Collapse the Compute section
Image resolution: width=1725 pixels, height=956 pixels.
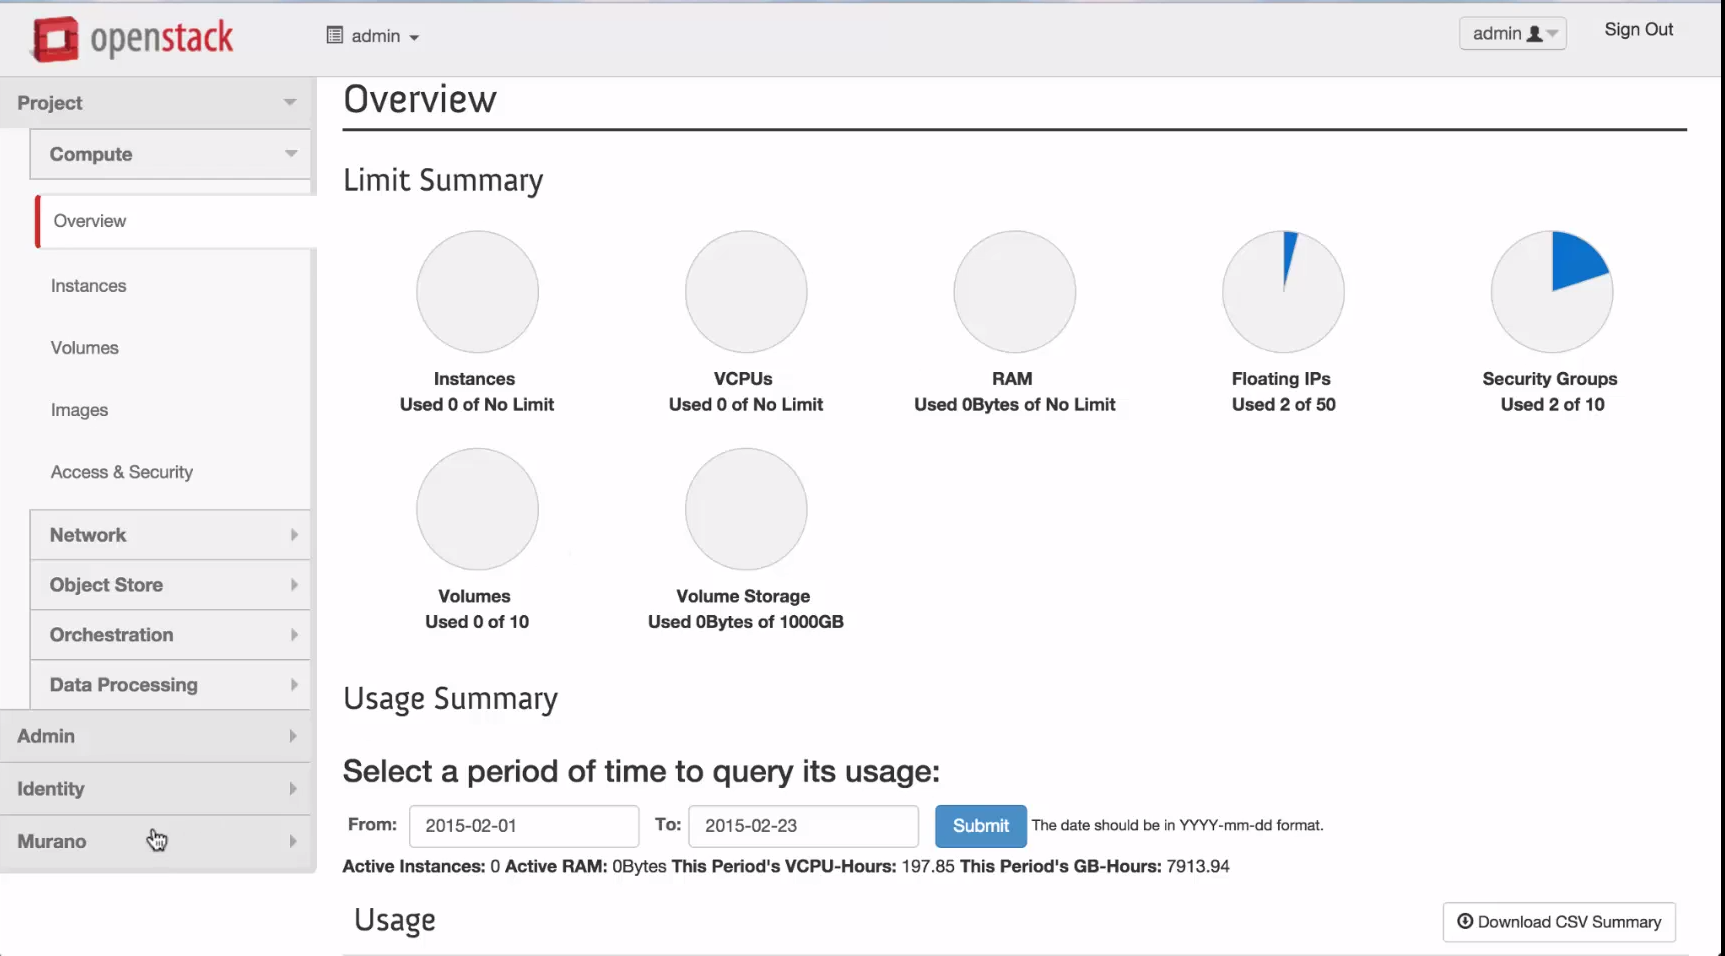tap(170, 154)
